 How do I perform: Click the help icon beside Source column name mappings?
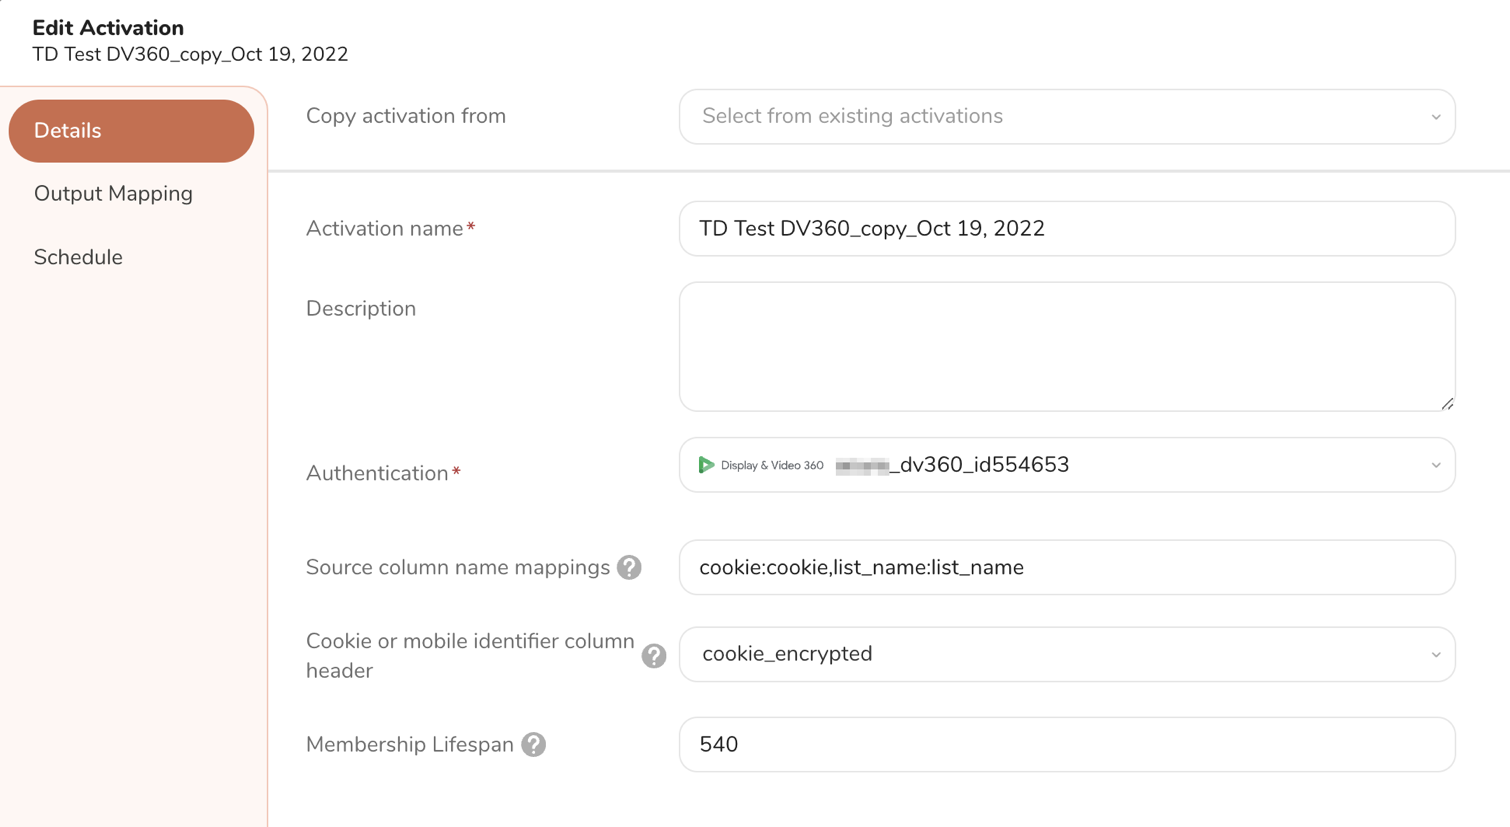[x=629, y=568]
